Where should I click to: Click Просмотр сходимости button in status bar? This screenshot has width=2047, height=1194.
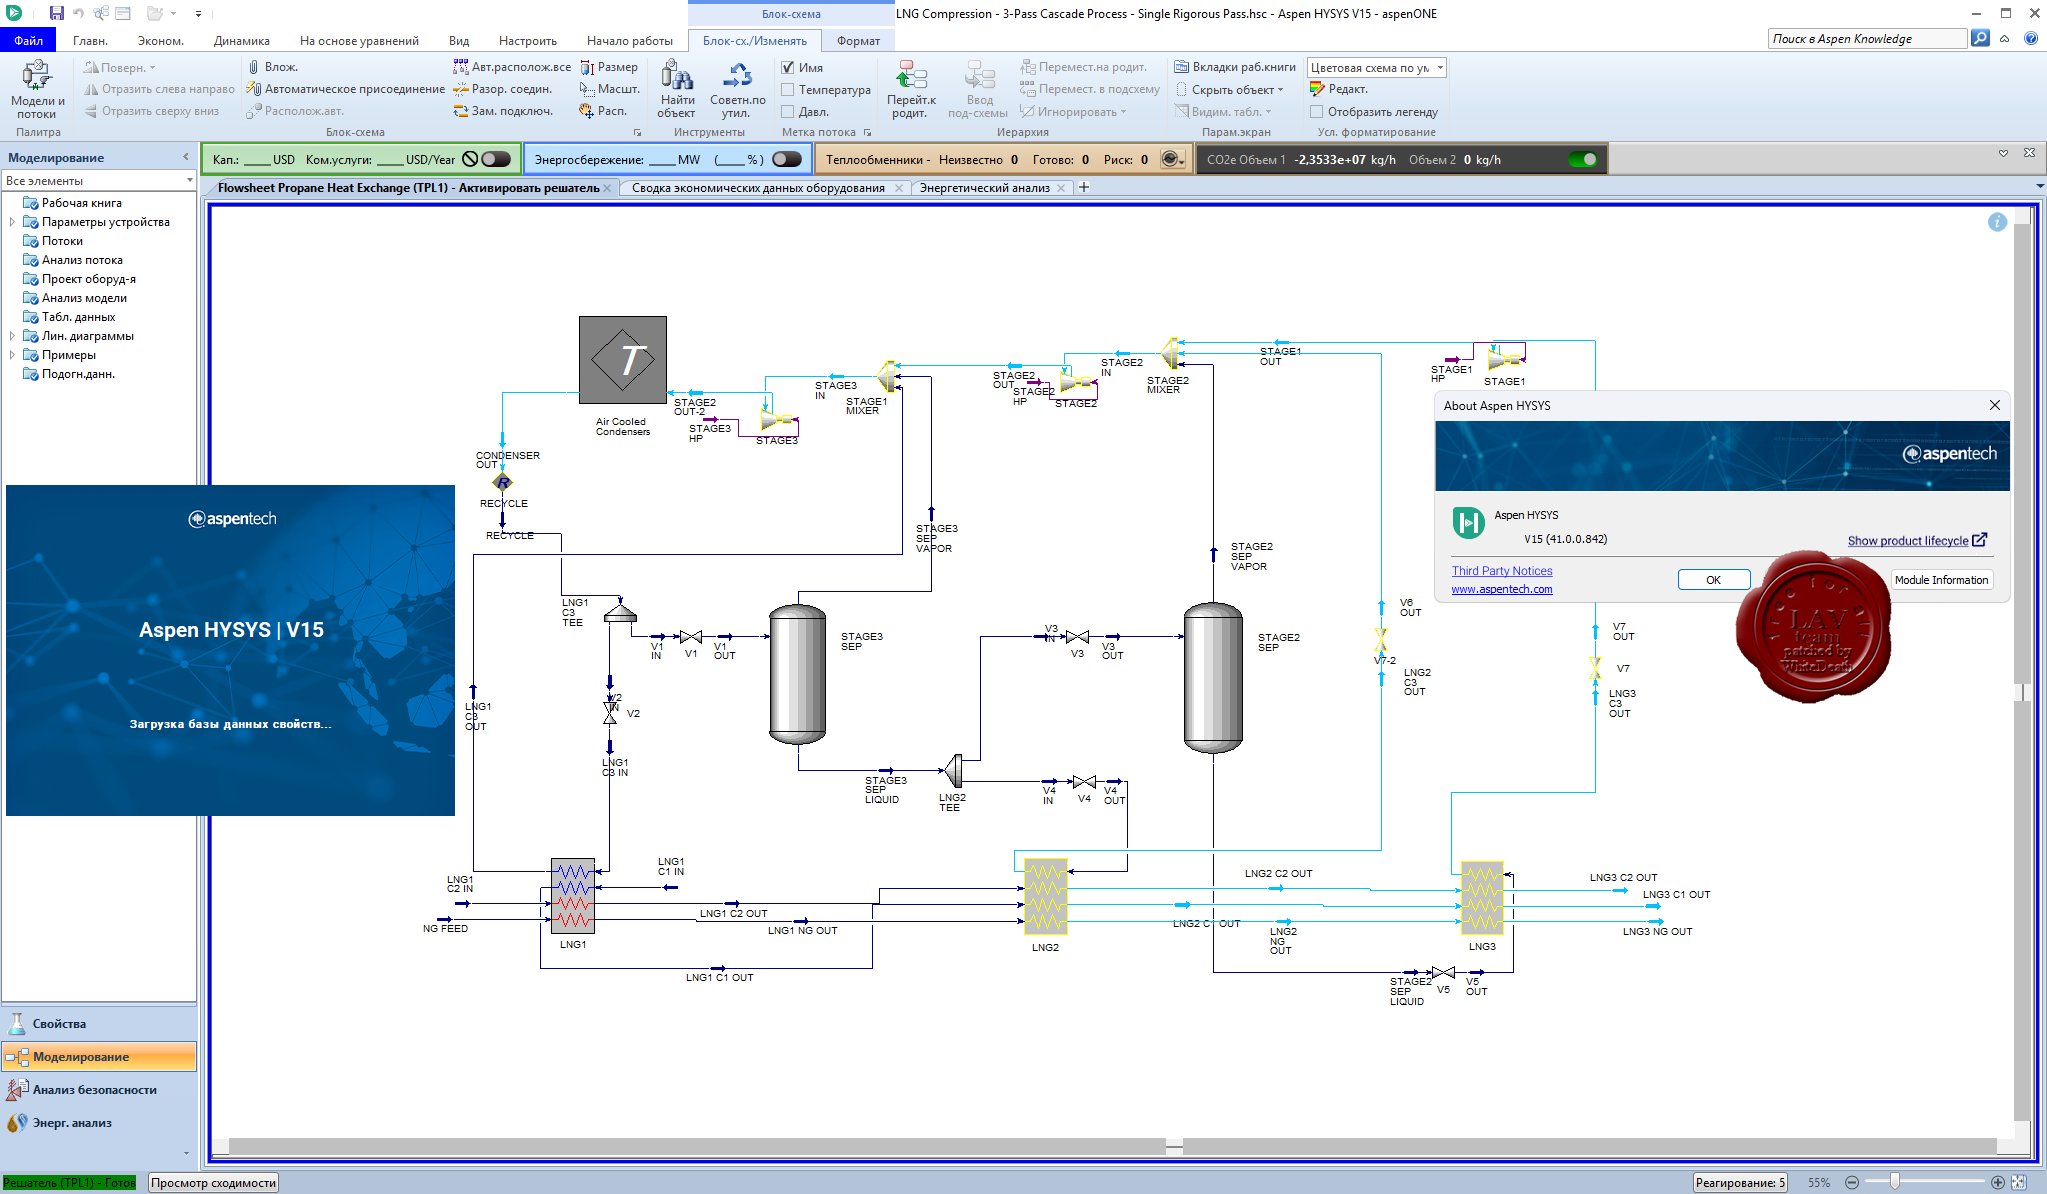pos(213,1183)
